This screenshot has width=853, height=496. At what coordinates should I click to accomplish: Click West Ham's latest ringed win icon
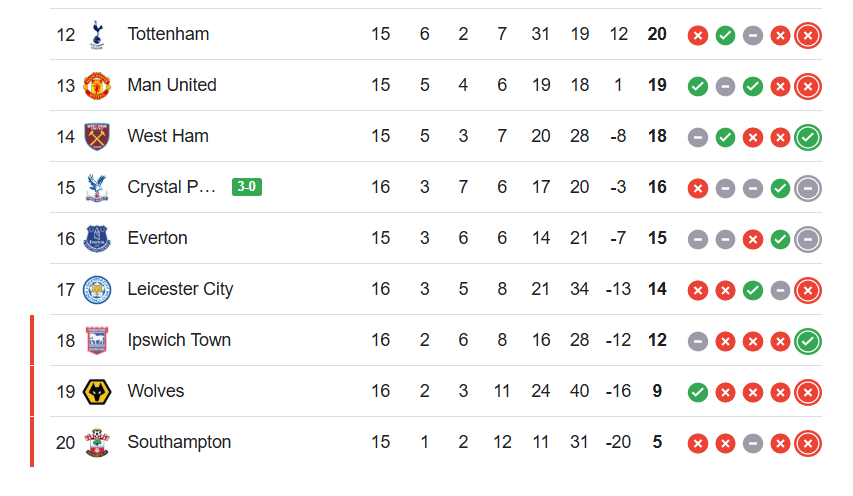808,137
